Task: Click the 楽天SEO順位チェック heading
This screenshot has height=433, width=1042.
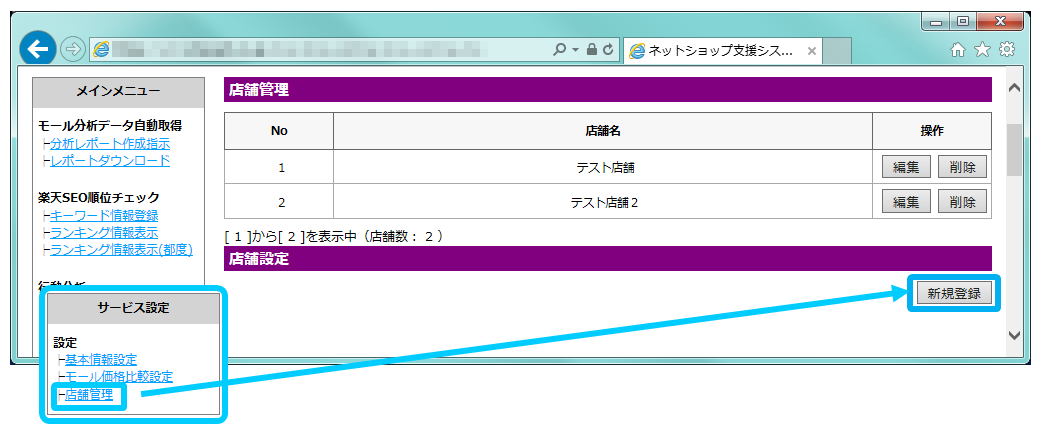Action: point(99,197)
